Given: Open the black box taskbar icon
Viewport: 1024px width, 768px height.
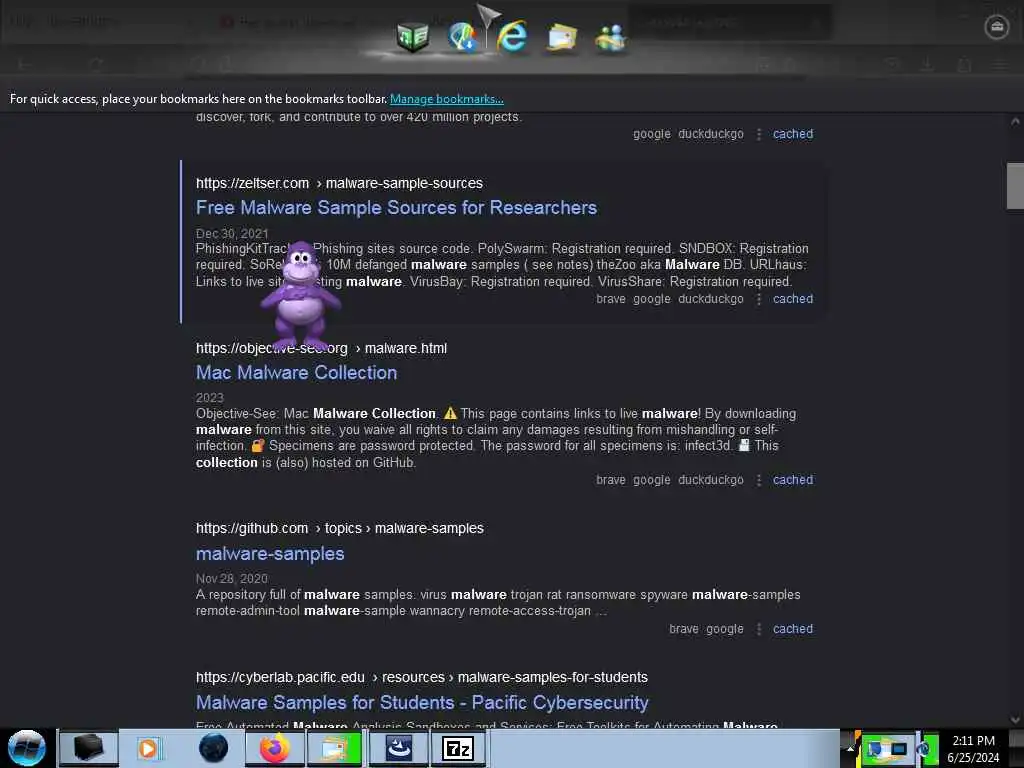Looking at the screenshot, I should [x=89, y=748].
